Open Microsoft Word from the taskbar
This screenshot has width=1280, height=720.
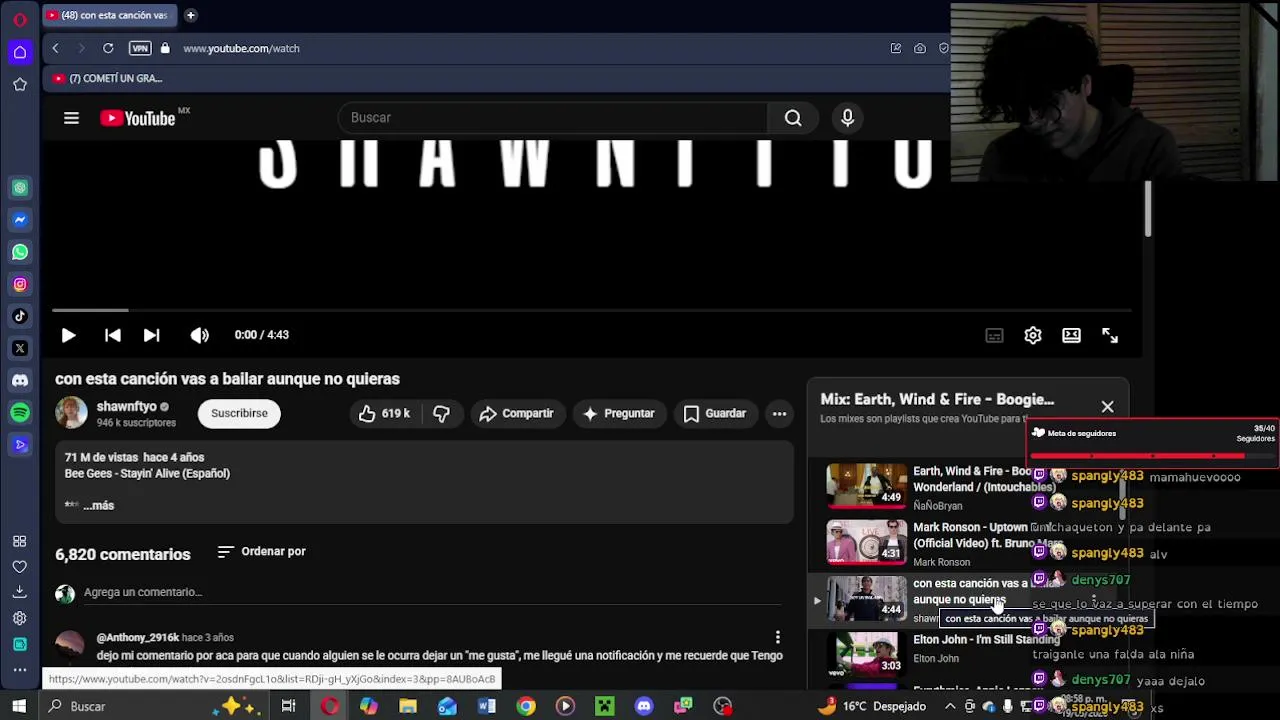point(486,706)
